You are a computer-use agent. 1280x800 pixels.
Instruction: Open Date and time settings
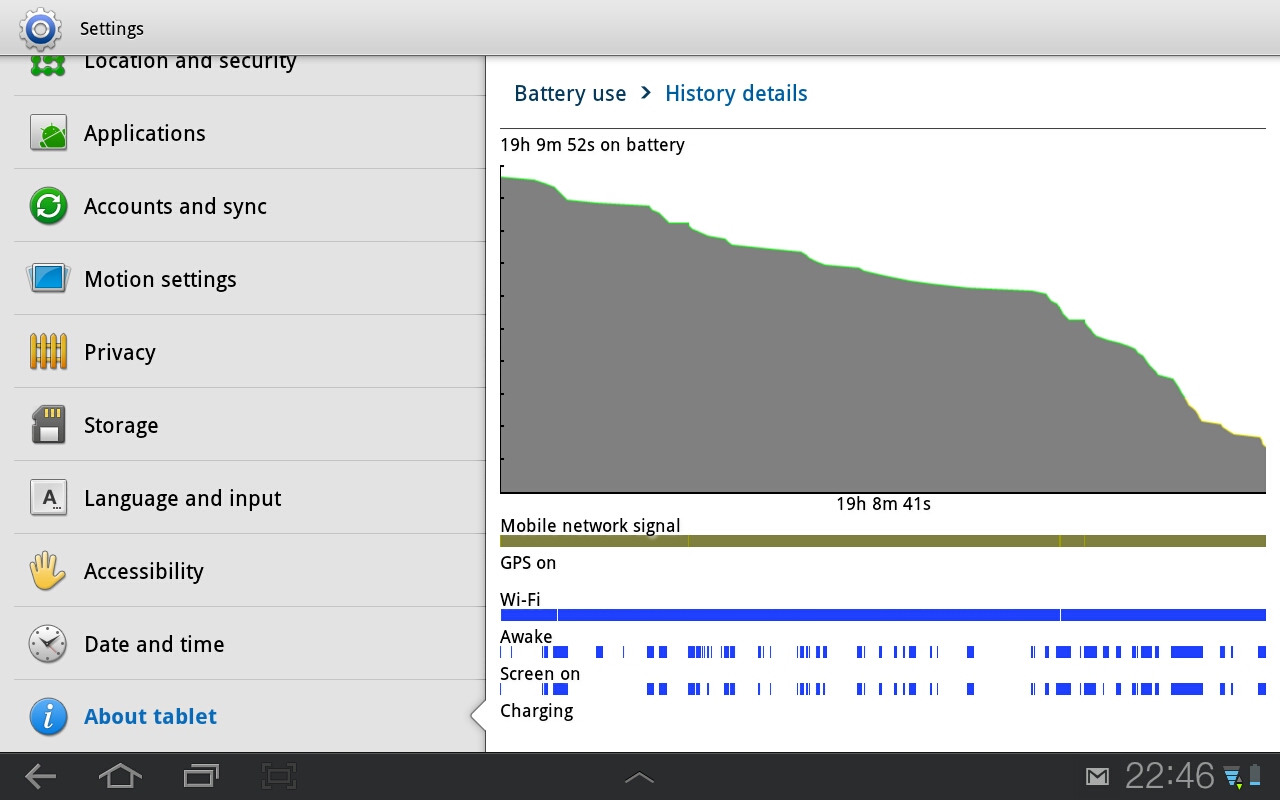point(250,644)
